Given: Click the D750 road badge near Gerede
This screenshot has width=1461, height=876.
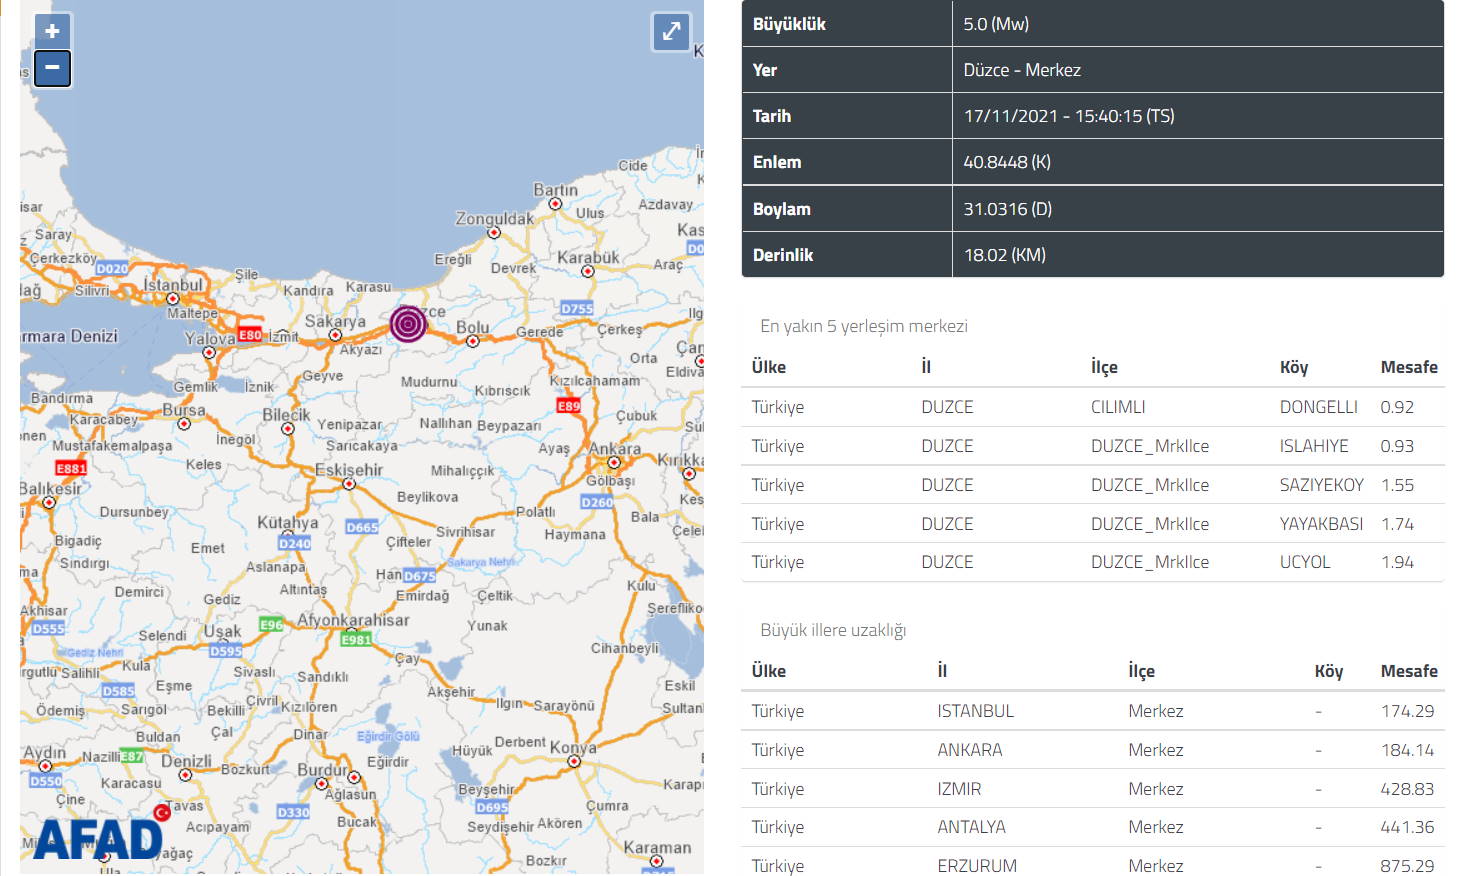Looking at the screenshot, I should click(x=577, y=308).
